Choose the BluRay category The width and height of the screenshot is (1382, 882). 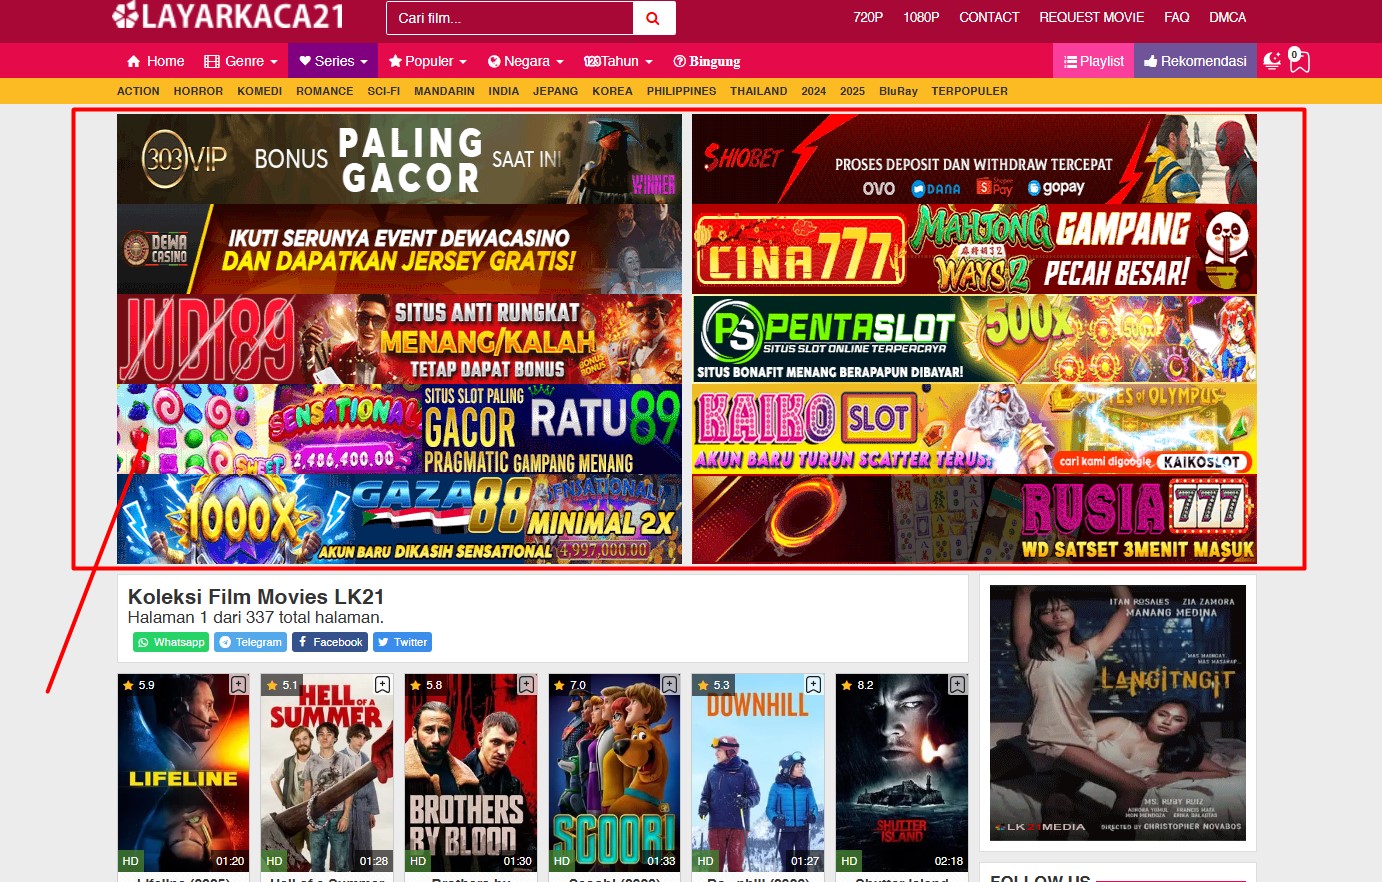click(x=898, y=91)
